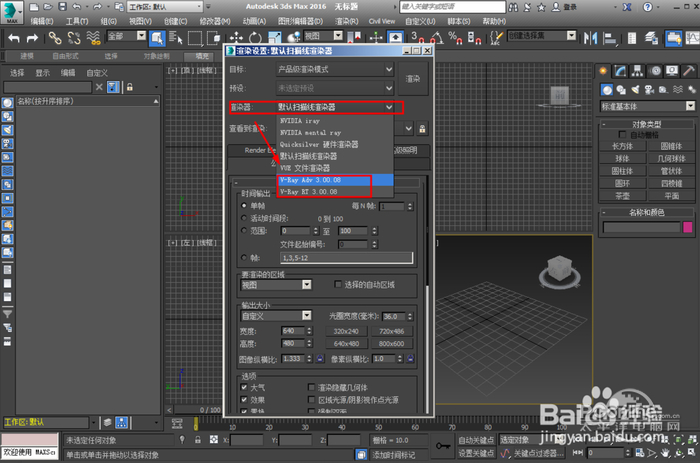700x463 pixels.
Task: Activate the Select Object tool
Action: coord(157,38)
